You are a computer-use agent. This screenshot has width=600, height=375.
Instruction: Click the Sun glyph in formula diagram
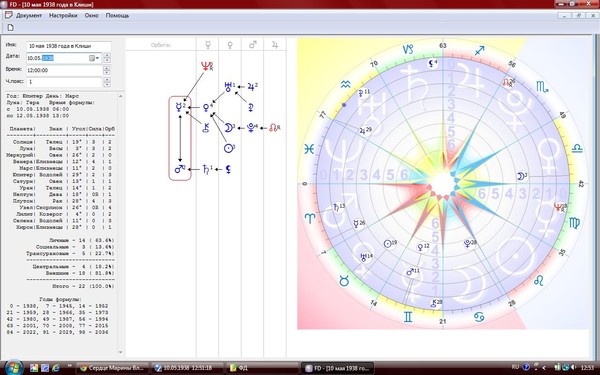click(229, 148)
